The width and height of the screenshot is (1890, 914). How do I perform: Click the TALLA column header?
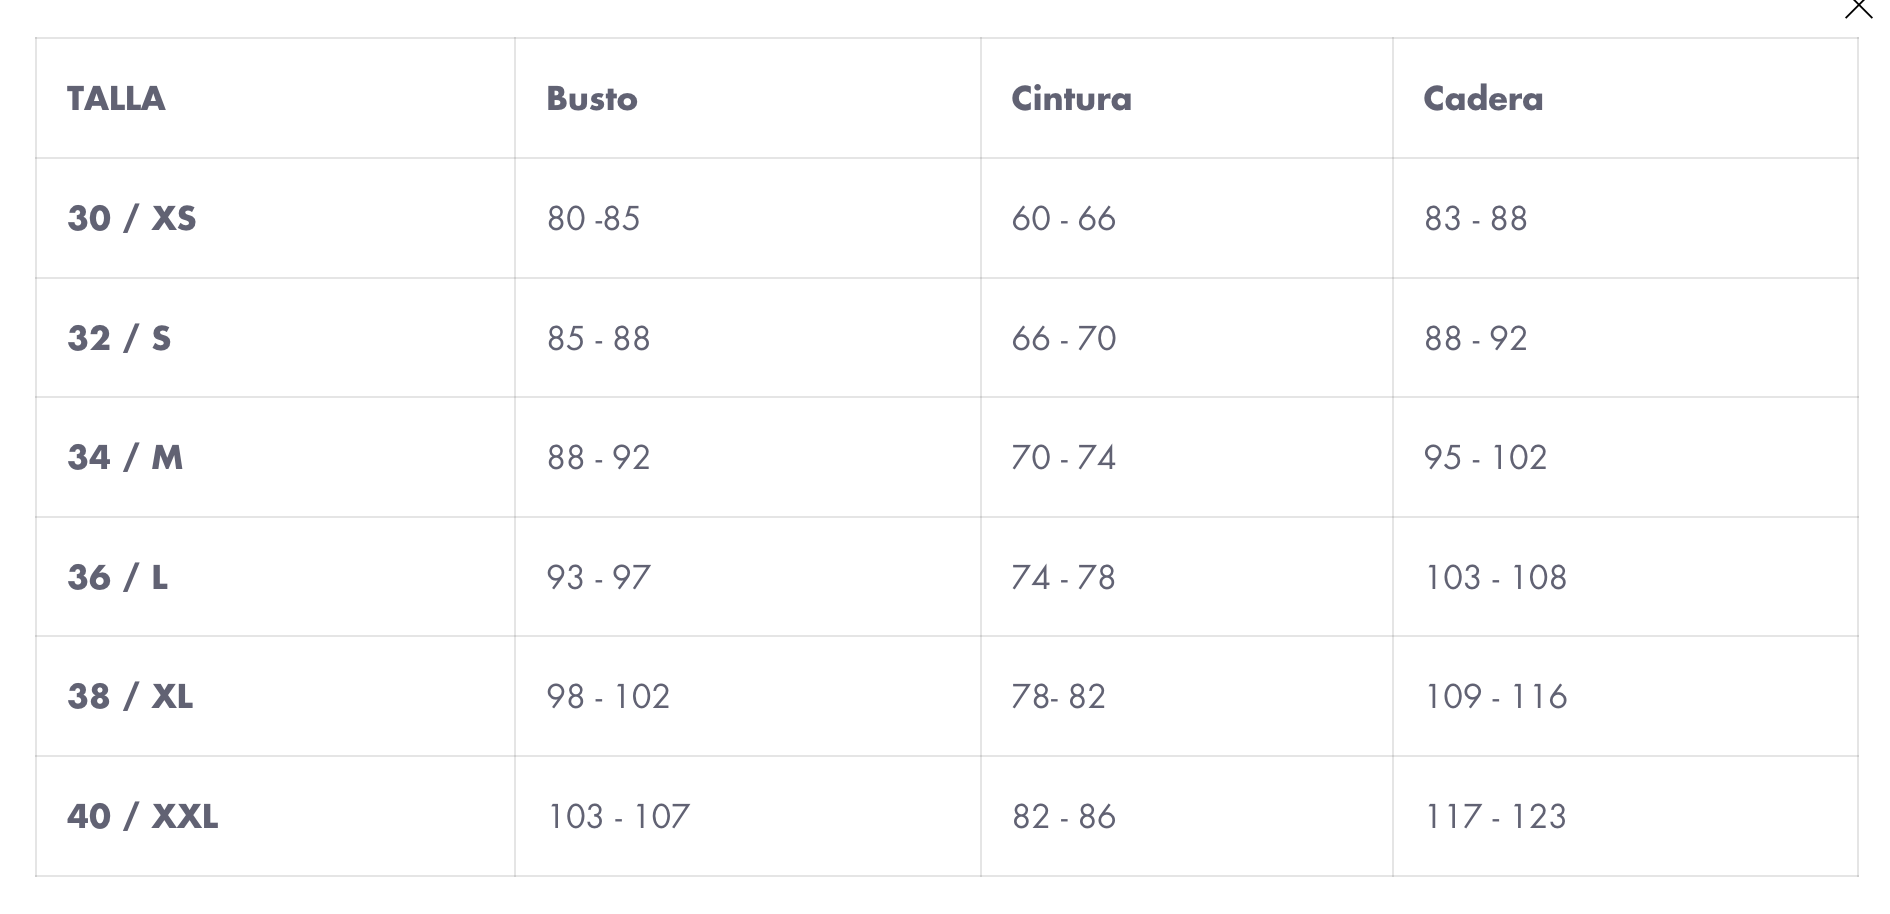(116, 98)
